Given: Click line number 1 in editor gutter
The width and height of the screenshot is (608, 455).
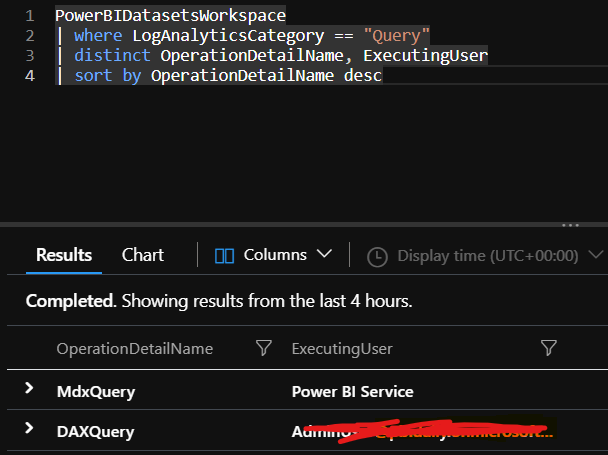Looking at the screenshot, I should pyautogui.click(x=30, y=16).
